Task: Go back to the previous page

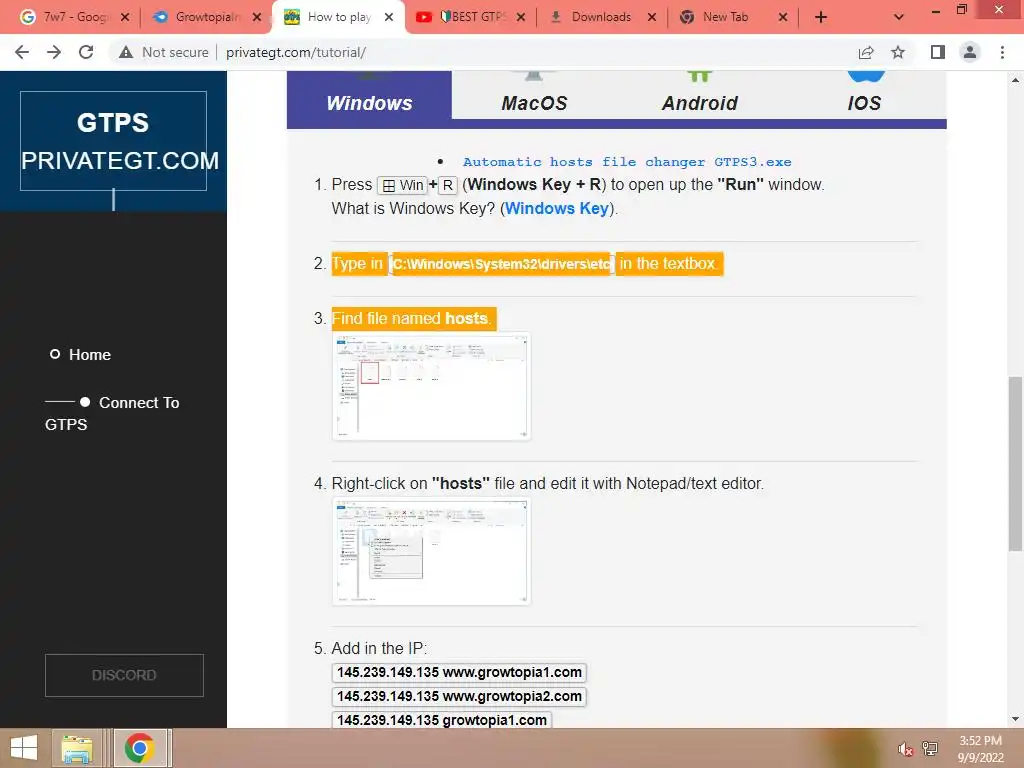Action: click(x=22, y=52)
